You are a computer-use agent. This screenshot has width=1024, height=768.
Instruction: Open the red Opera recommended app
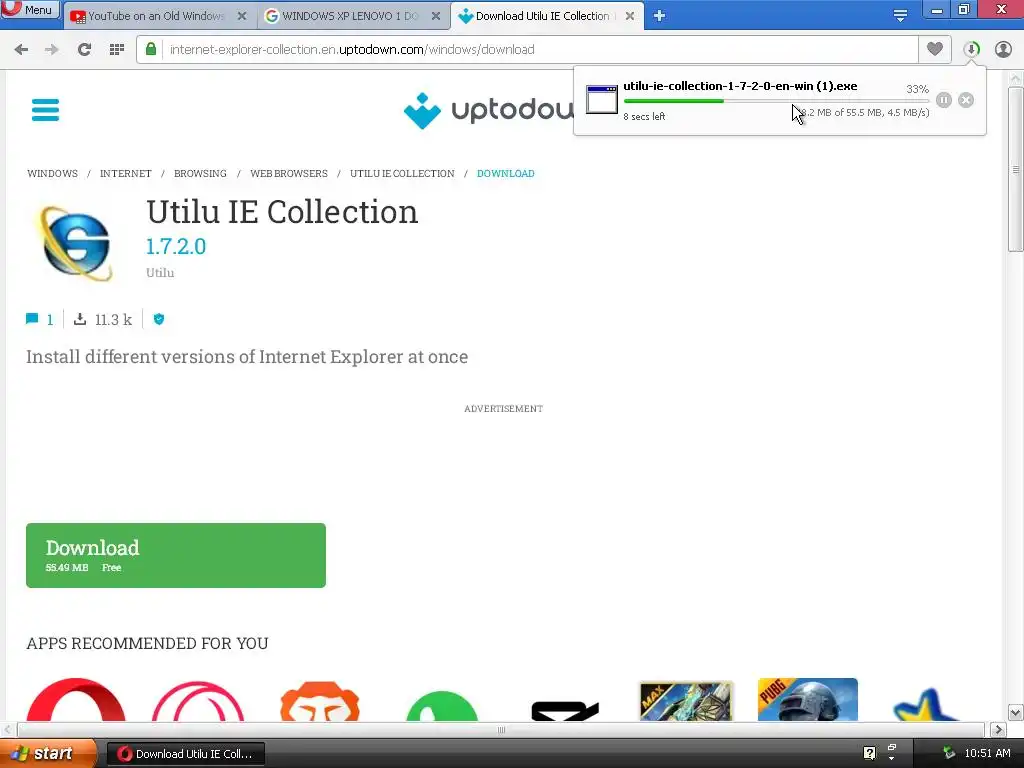76,699
